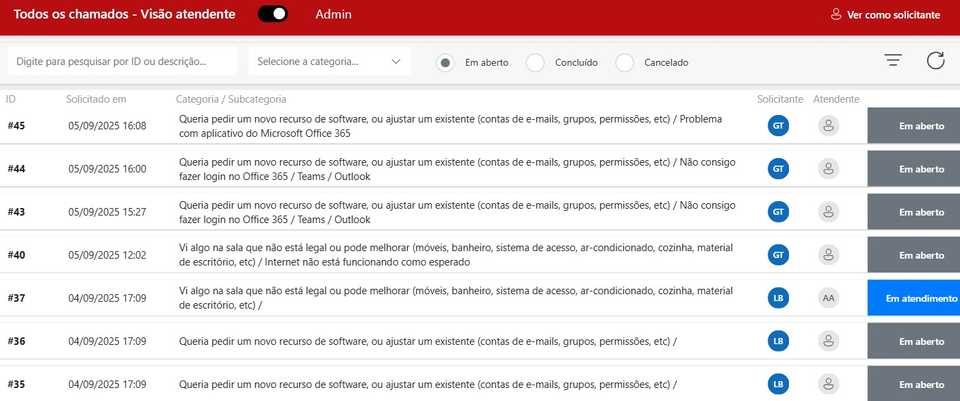Click the unassigned attendant icon for ticket #44

pos(828,168)
